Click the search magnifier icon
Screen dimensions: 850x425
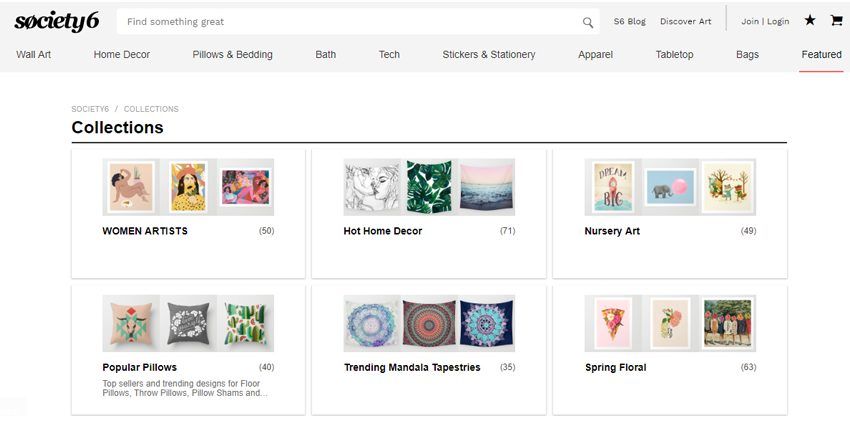click(x=588, y=22)
